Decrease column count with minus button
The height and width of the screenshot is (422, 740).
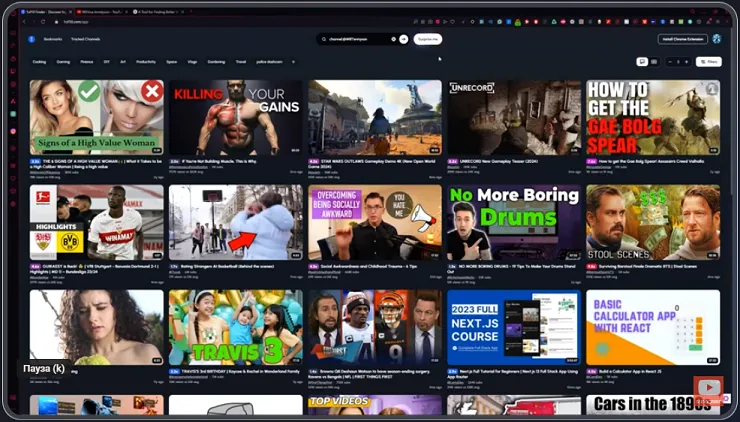click(671, 61)
